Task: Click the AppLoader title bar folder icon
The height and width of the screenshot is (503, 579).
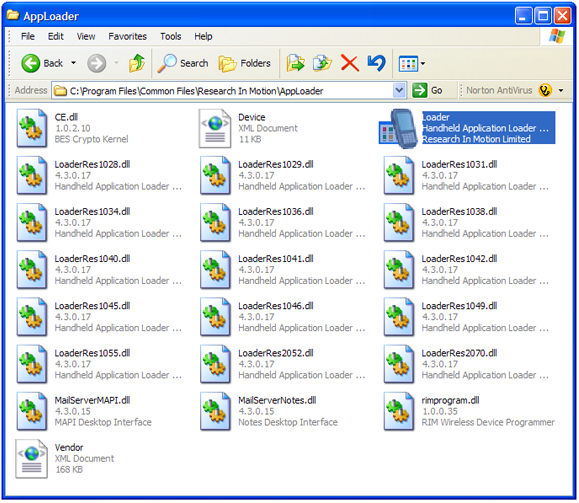Action: pos(13,16)
